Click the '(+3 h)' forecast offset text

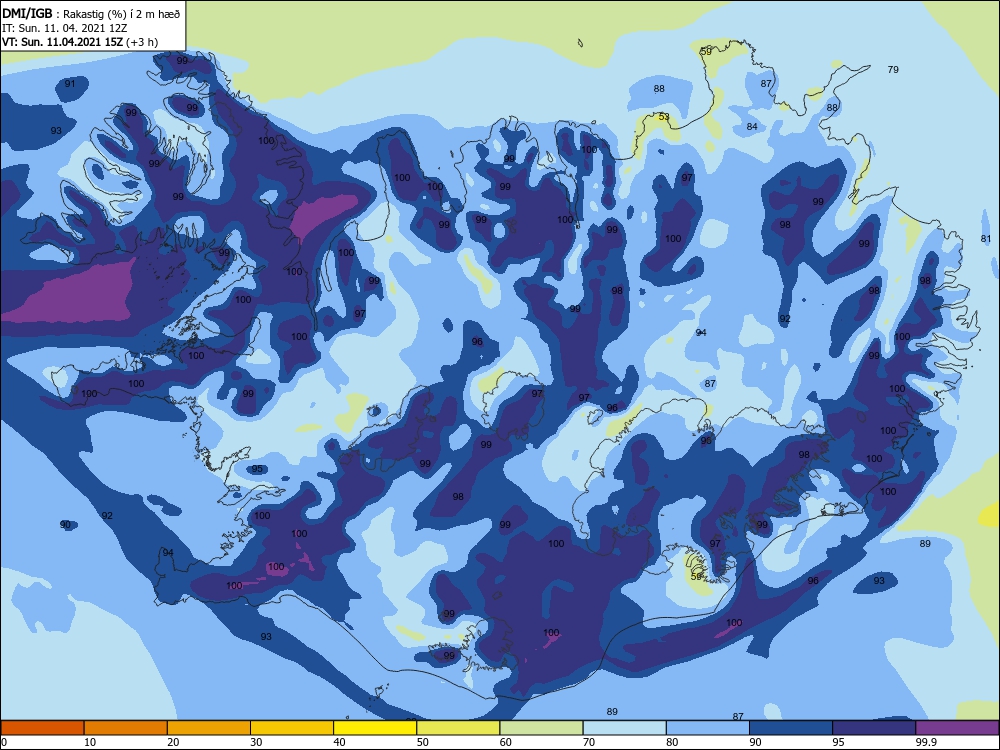142,42
